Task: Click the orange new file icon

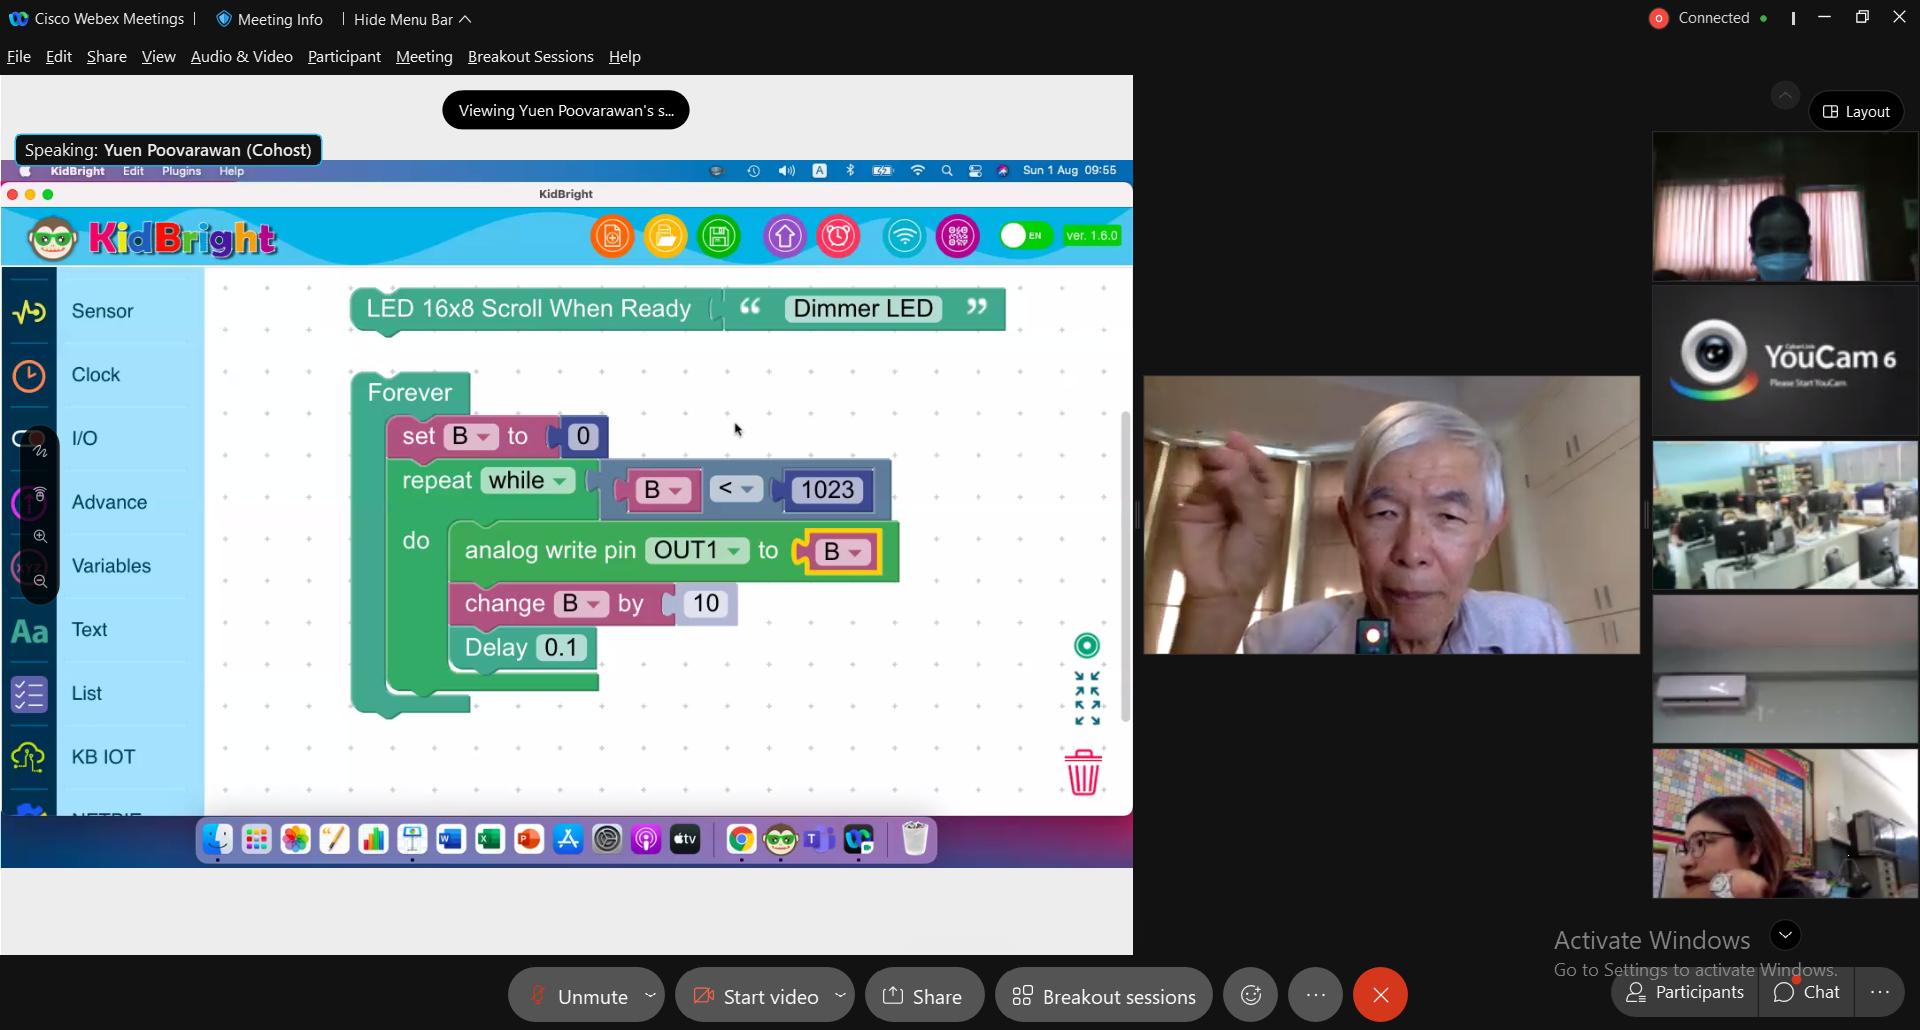Action: [612, 237]
